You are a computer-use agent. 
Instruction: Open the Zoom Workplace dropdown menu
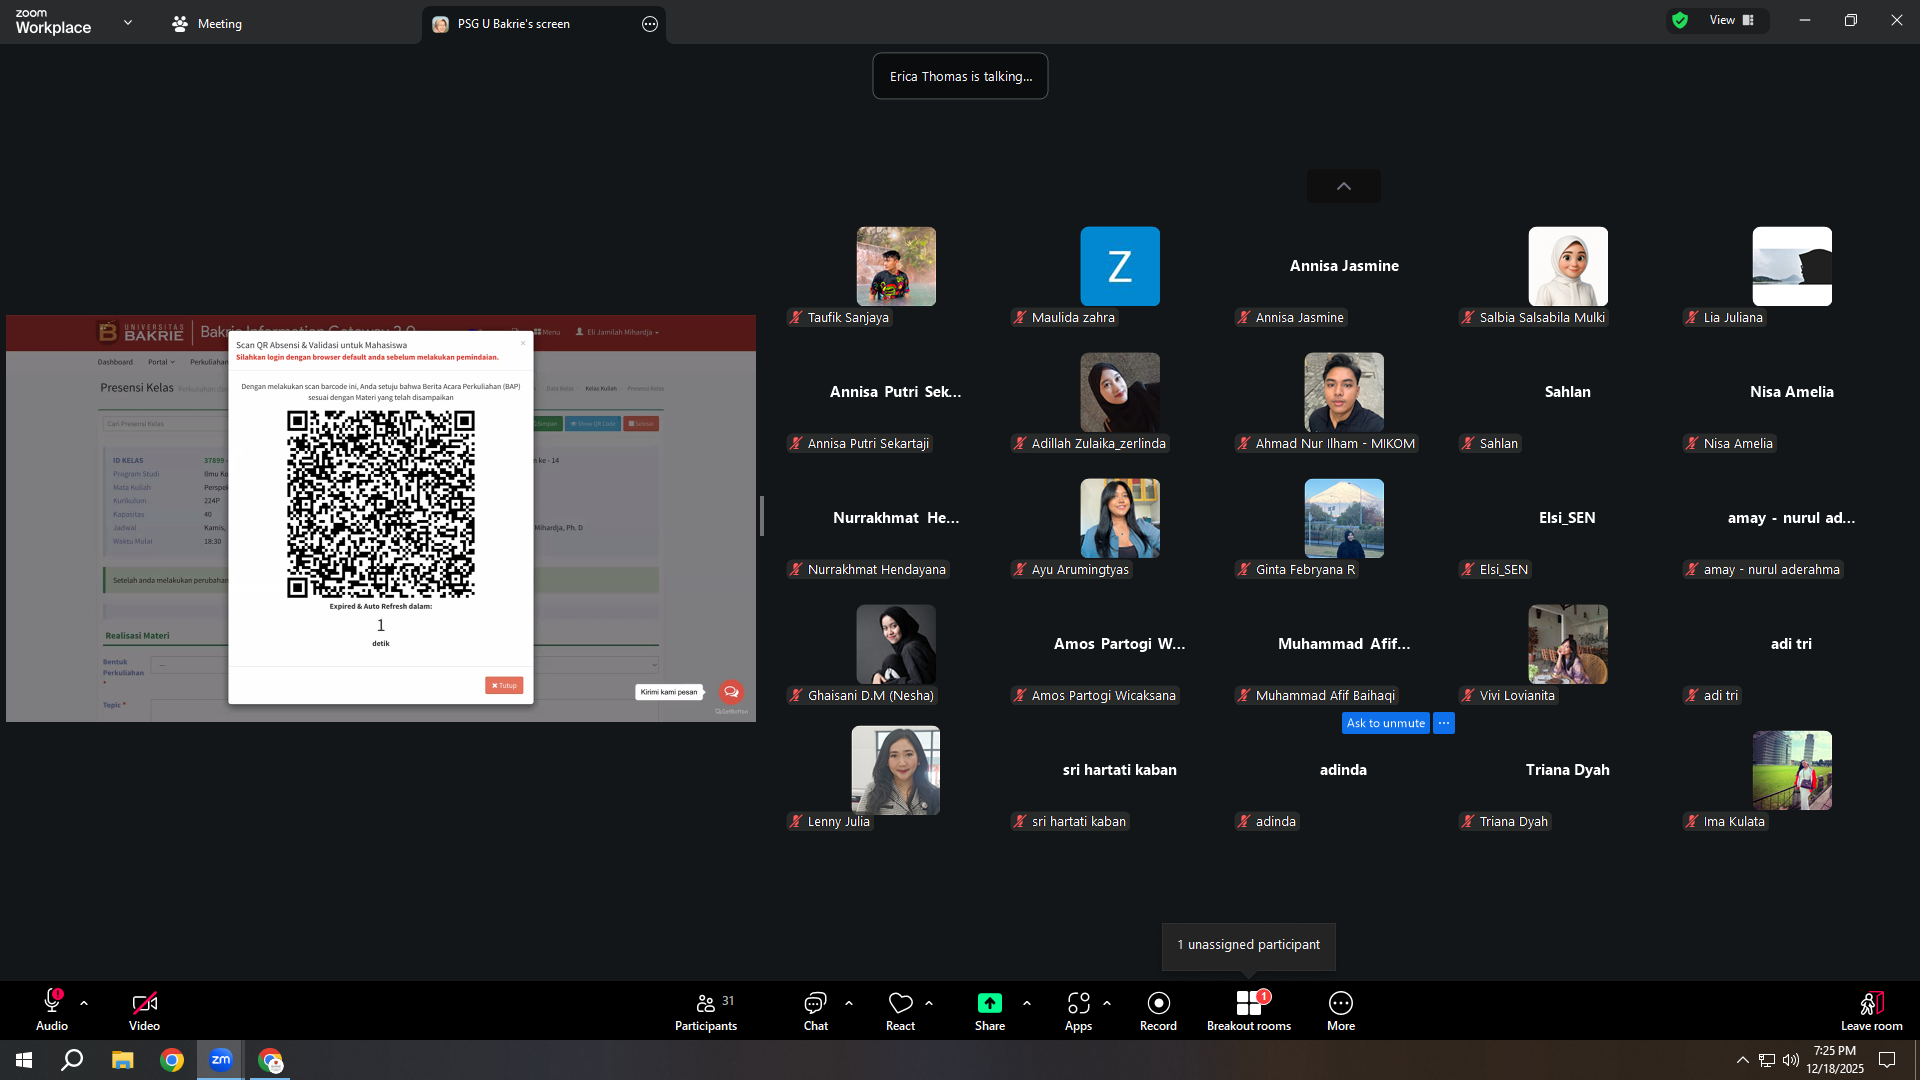(127, 22)
